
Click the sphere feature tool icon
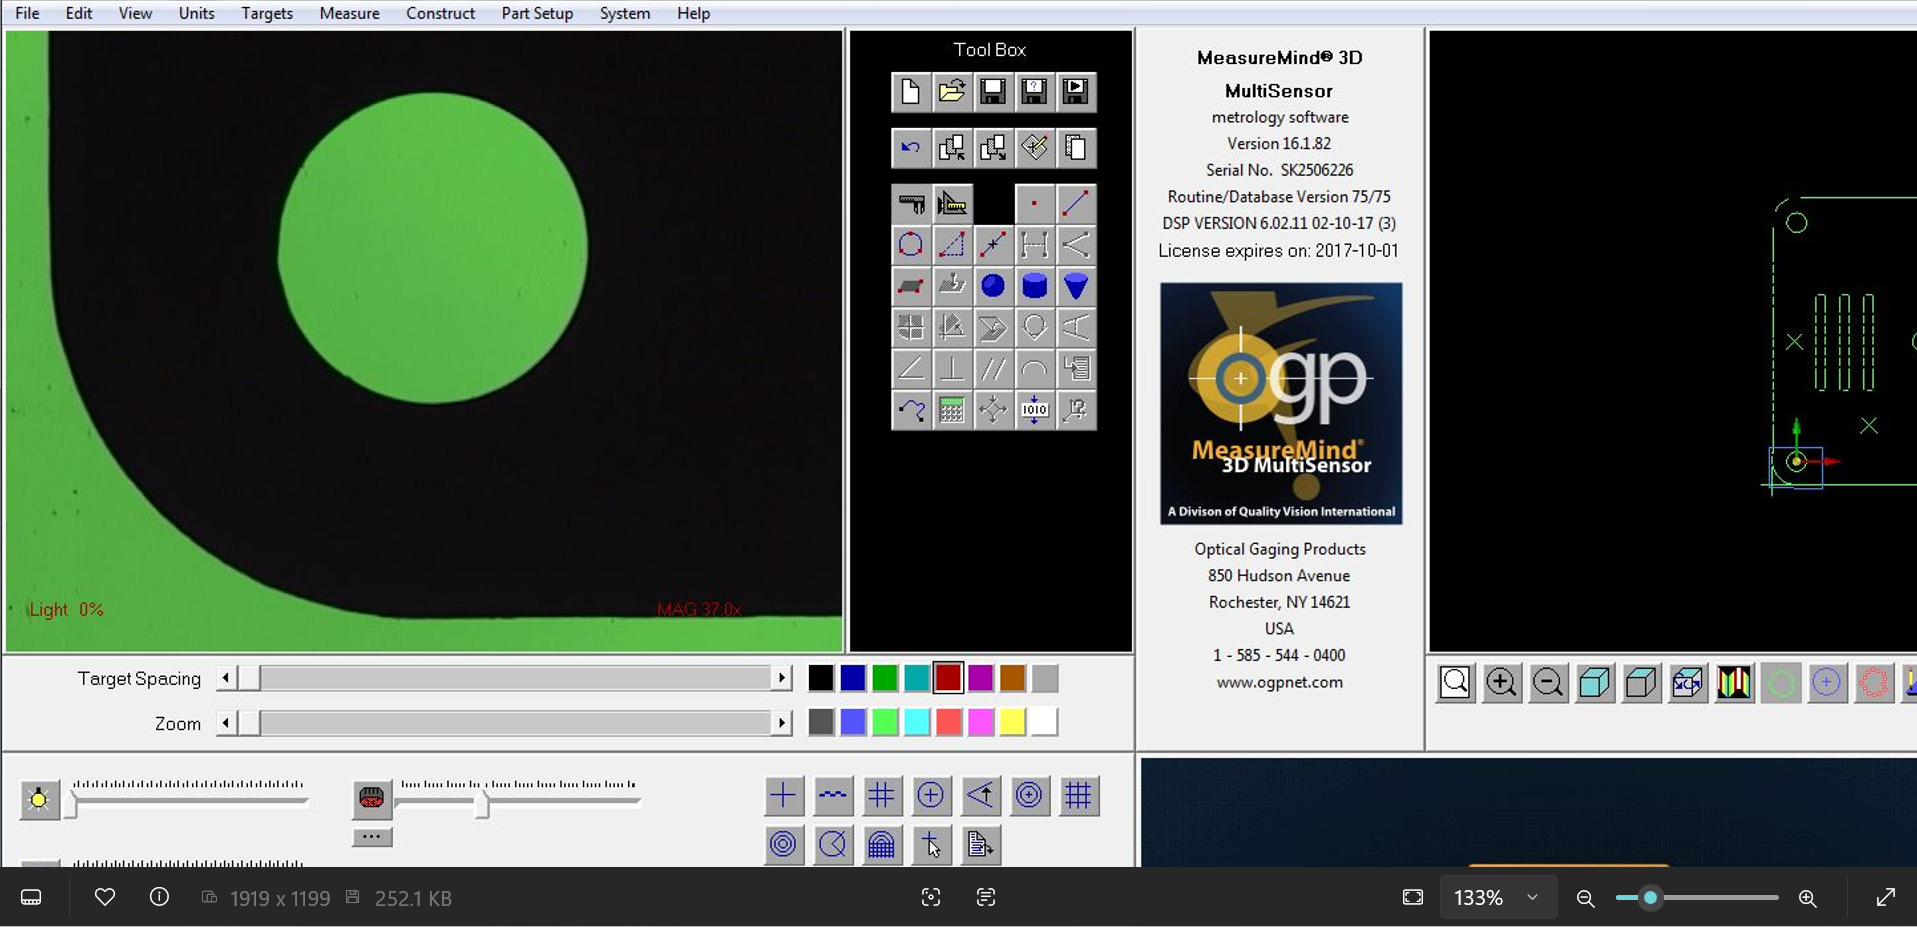992,286
